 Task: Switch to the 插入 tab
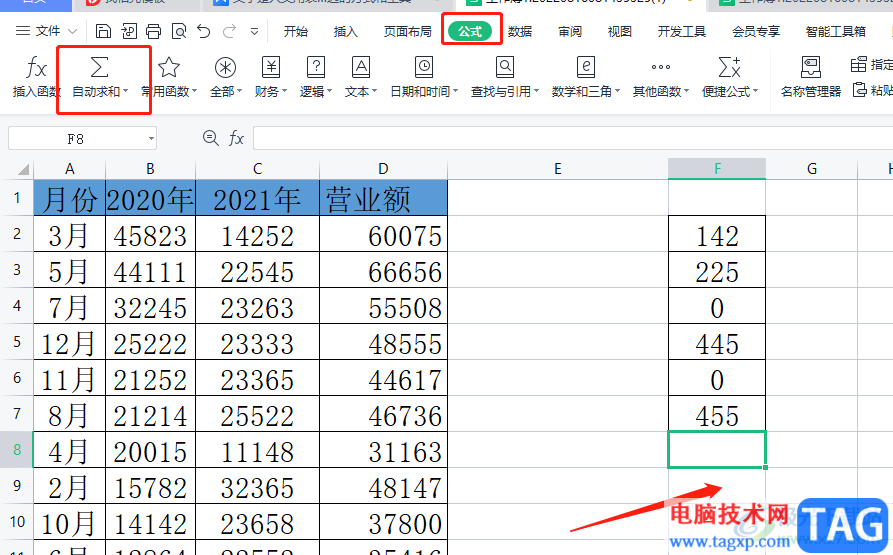[x=346, y=31]
